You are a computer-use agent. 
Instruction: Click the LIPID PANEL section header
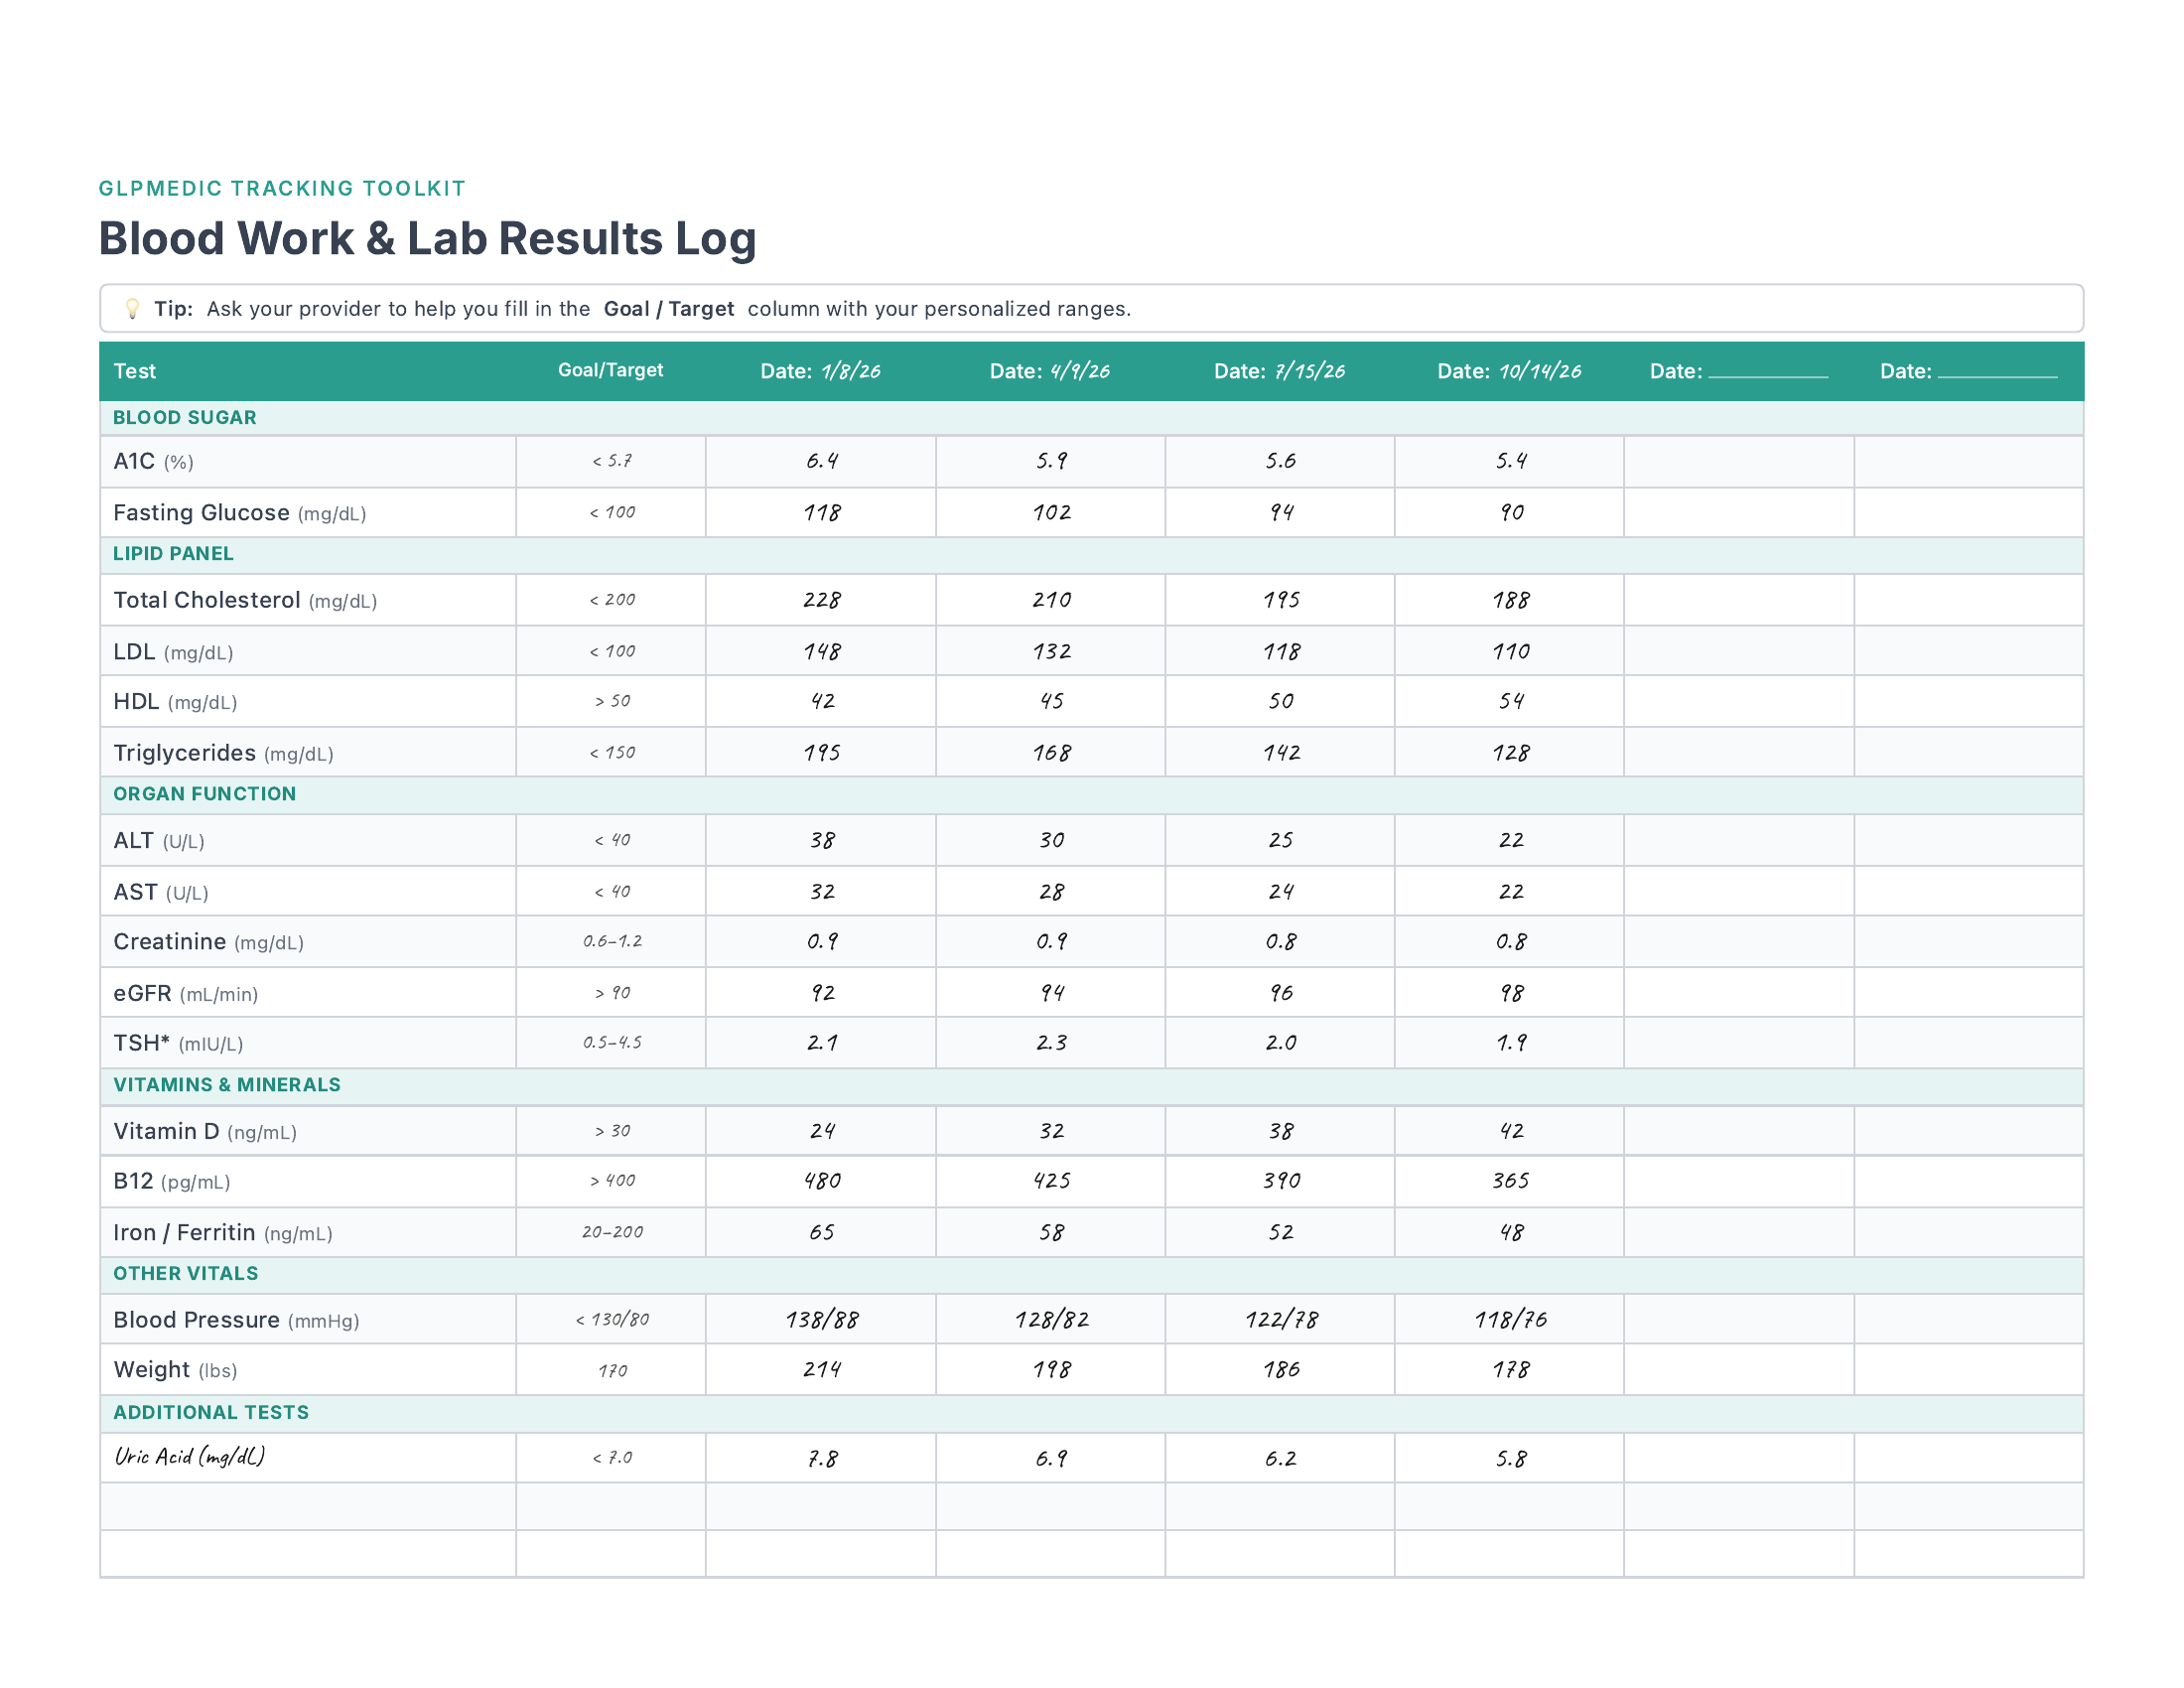tap(173, 553)
